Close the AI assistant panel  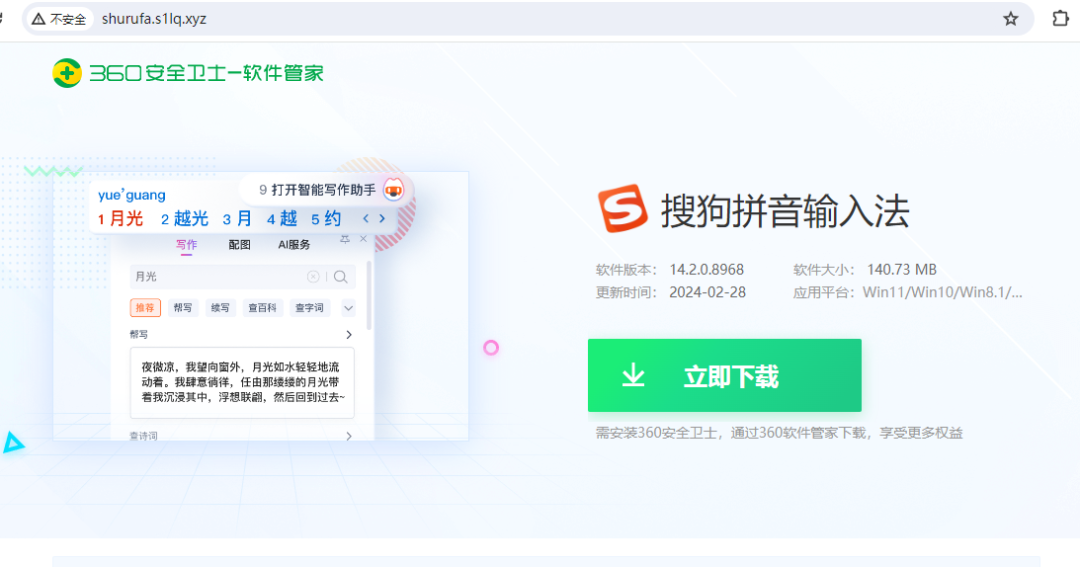(x=364, y=239)
